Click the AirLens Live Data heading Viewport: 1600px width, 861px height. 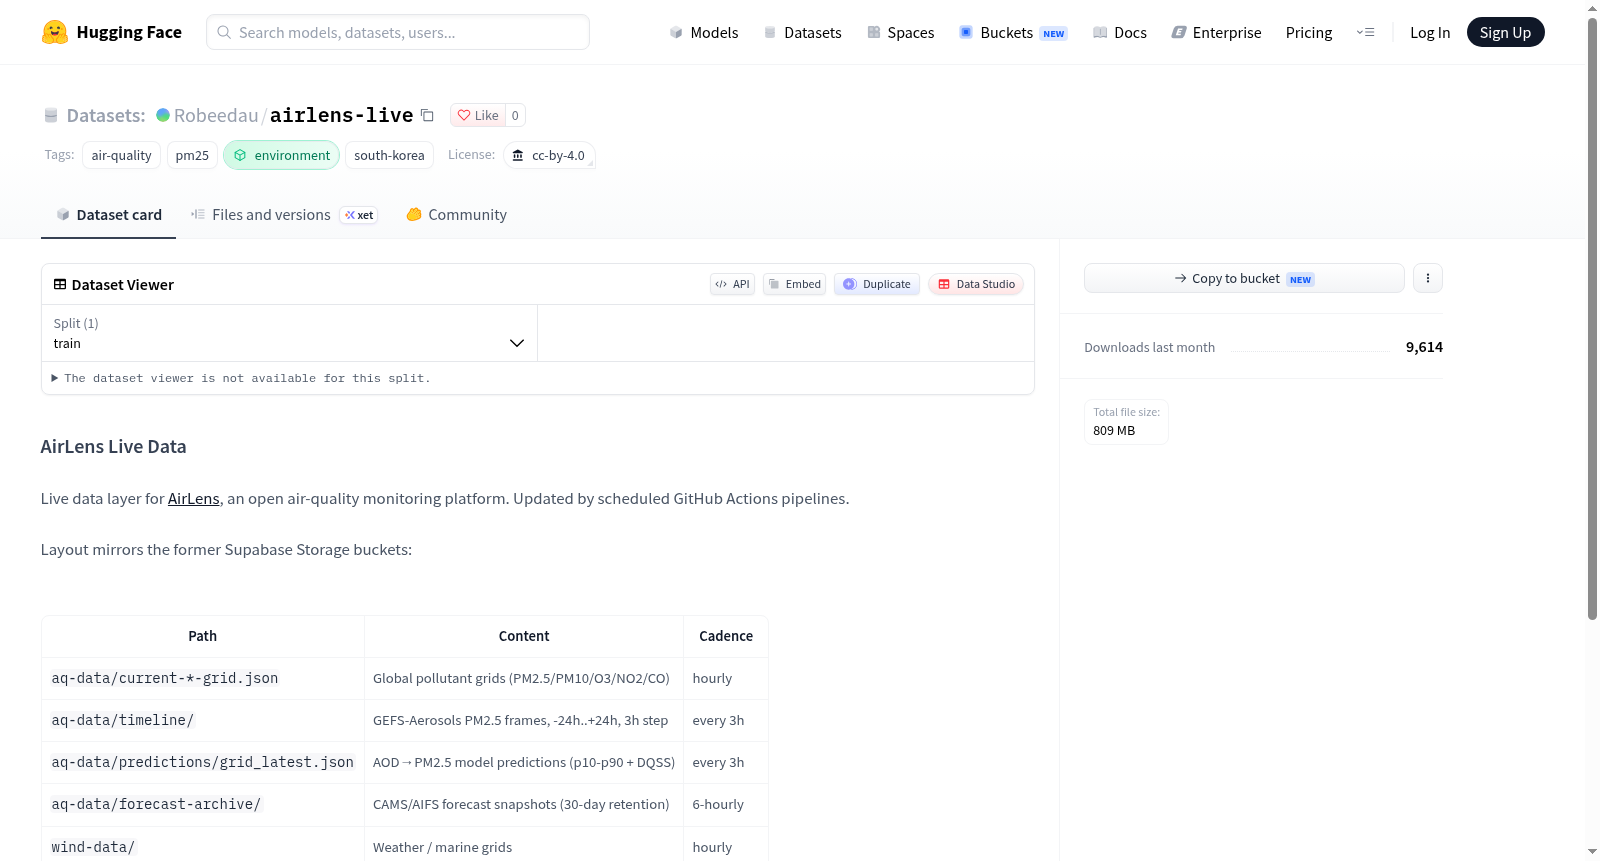point(113,447)
